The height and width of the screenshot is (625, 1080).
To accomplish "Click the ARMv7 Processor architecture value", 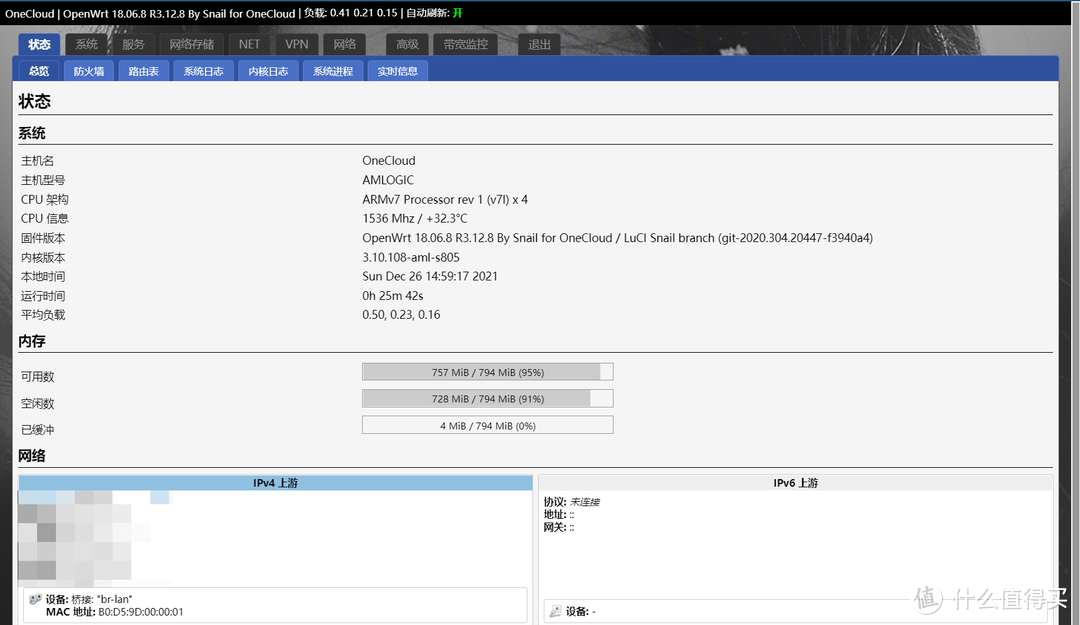I will [x=445, y=199].
